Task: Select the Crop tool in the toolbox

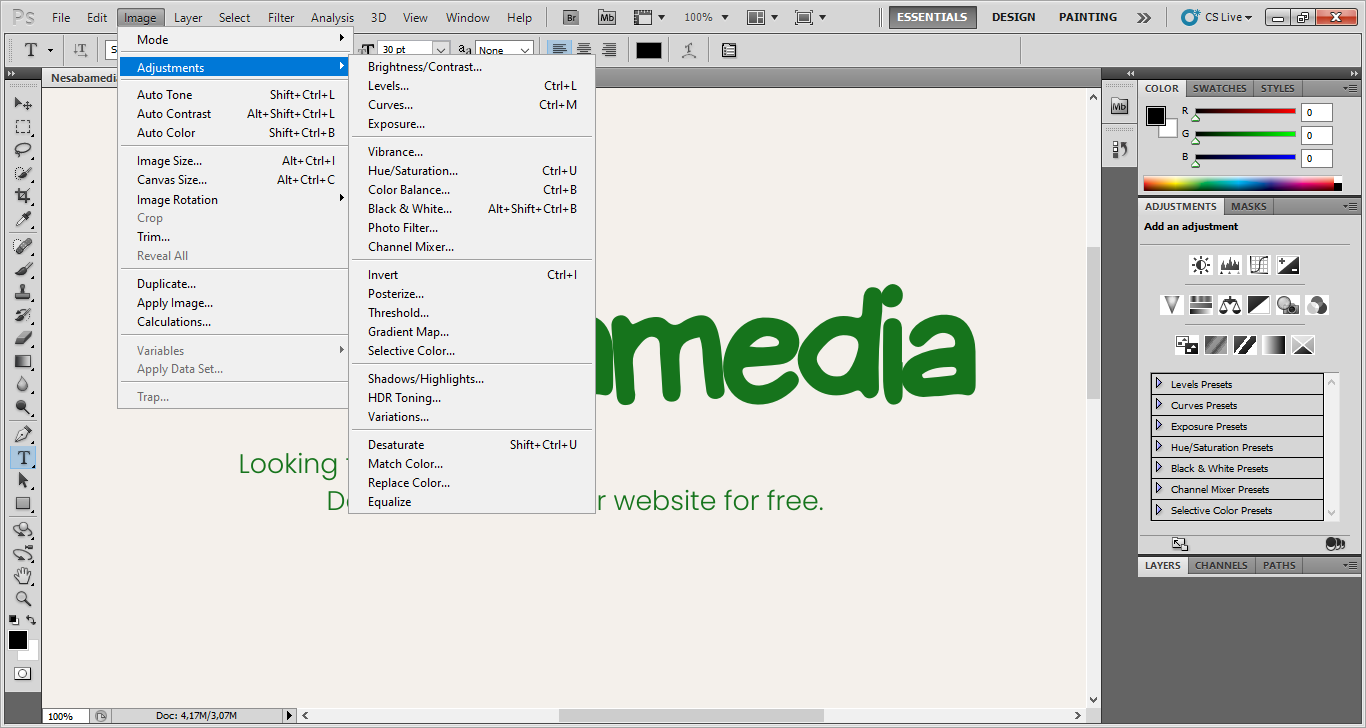Action: [22, 196]
